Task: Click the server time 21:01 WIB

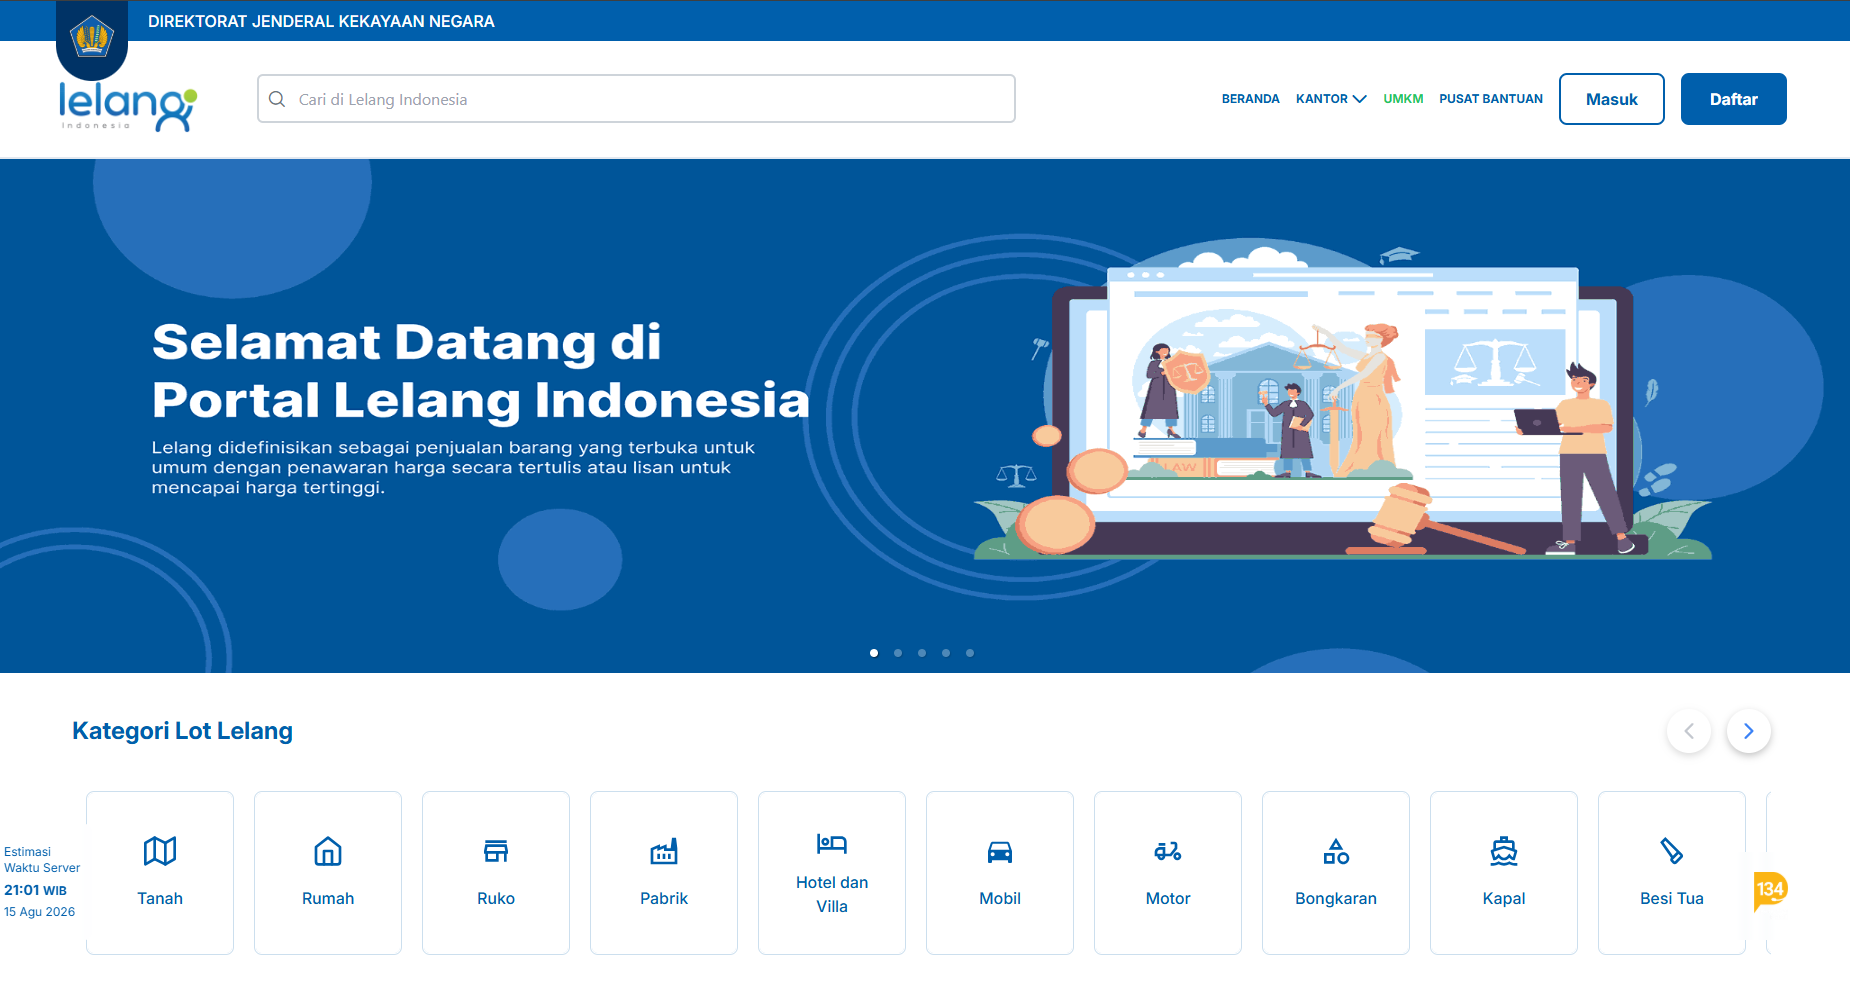Action: 35,890
